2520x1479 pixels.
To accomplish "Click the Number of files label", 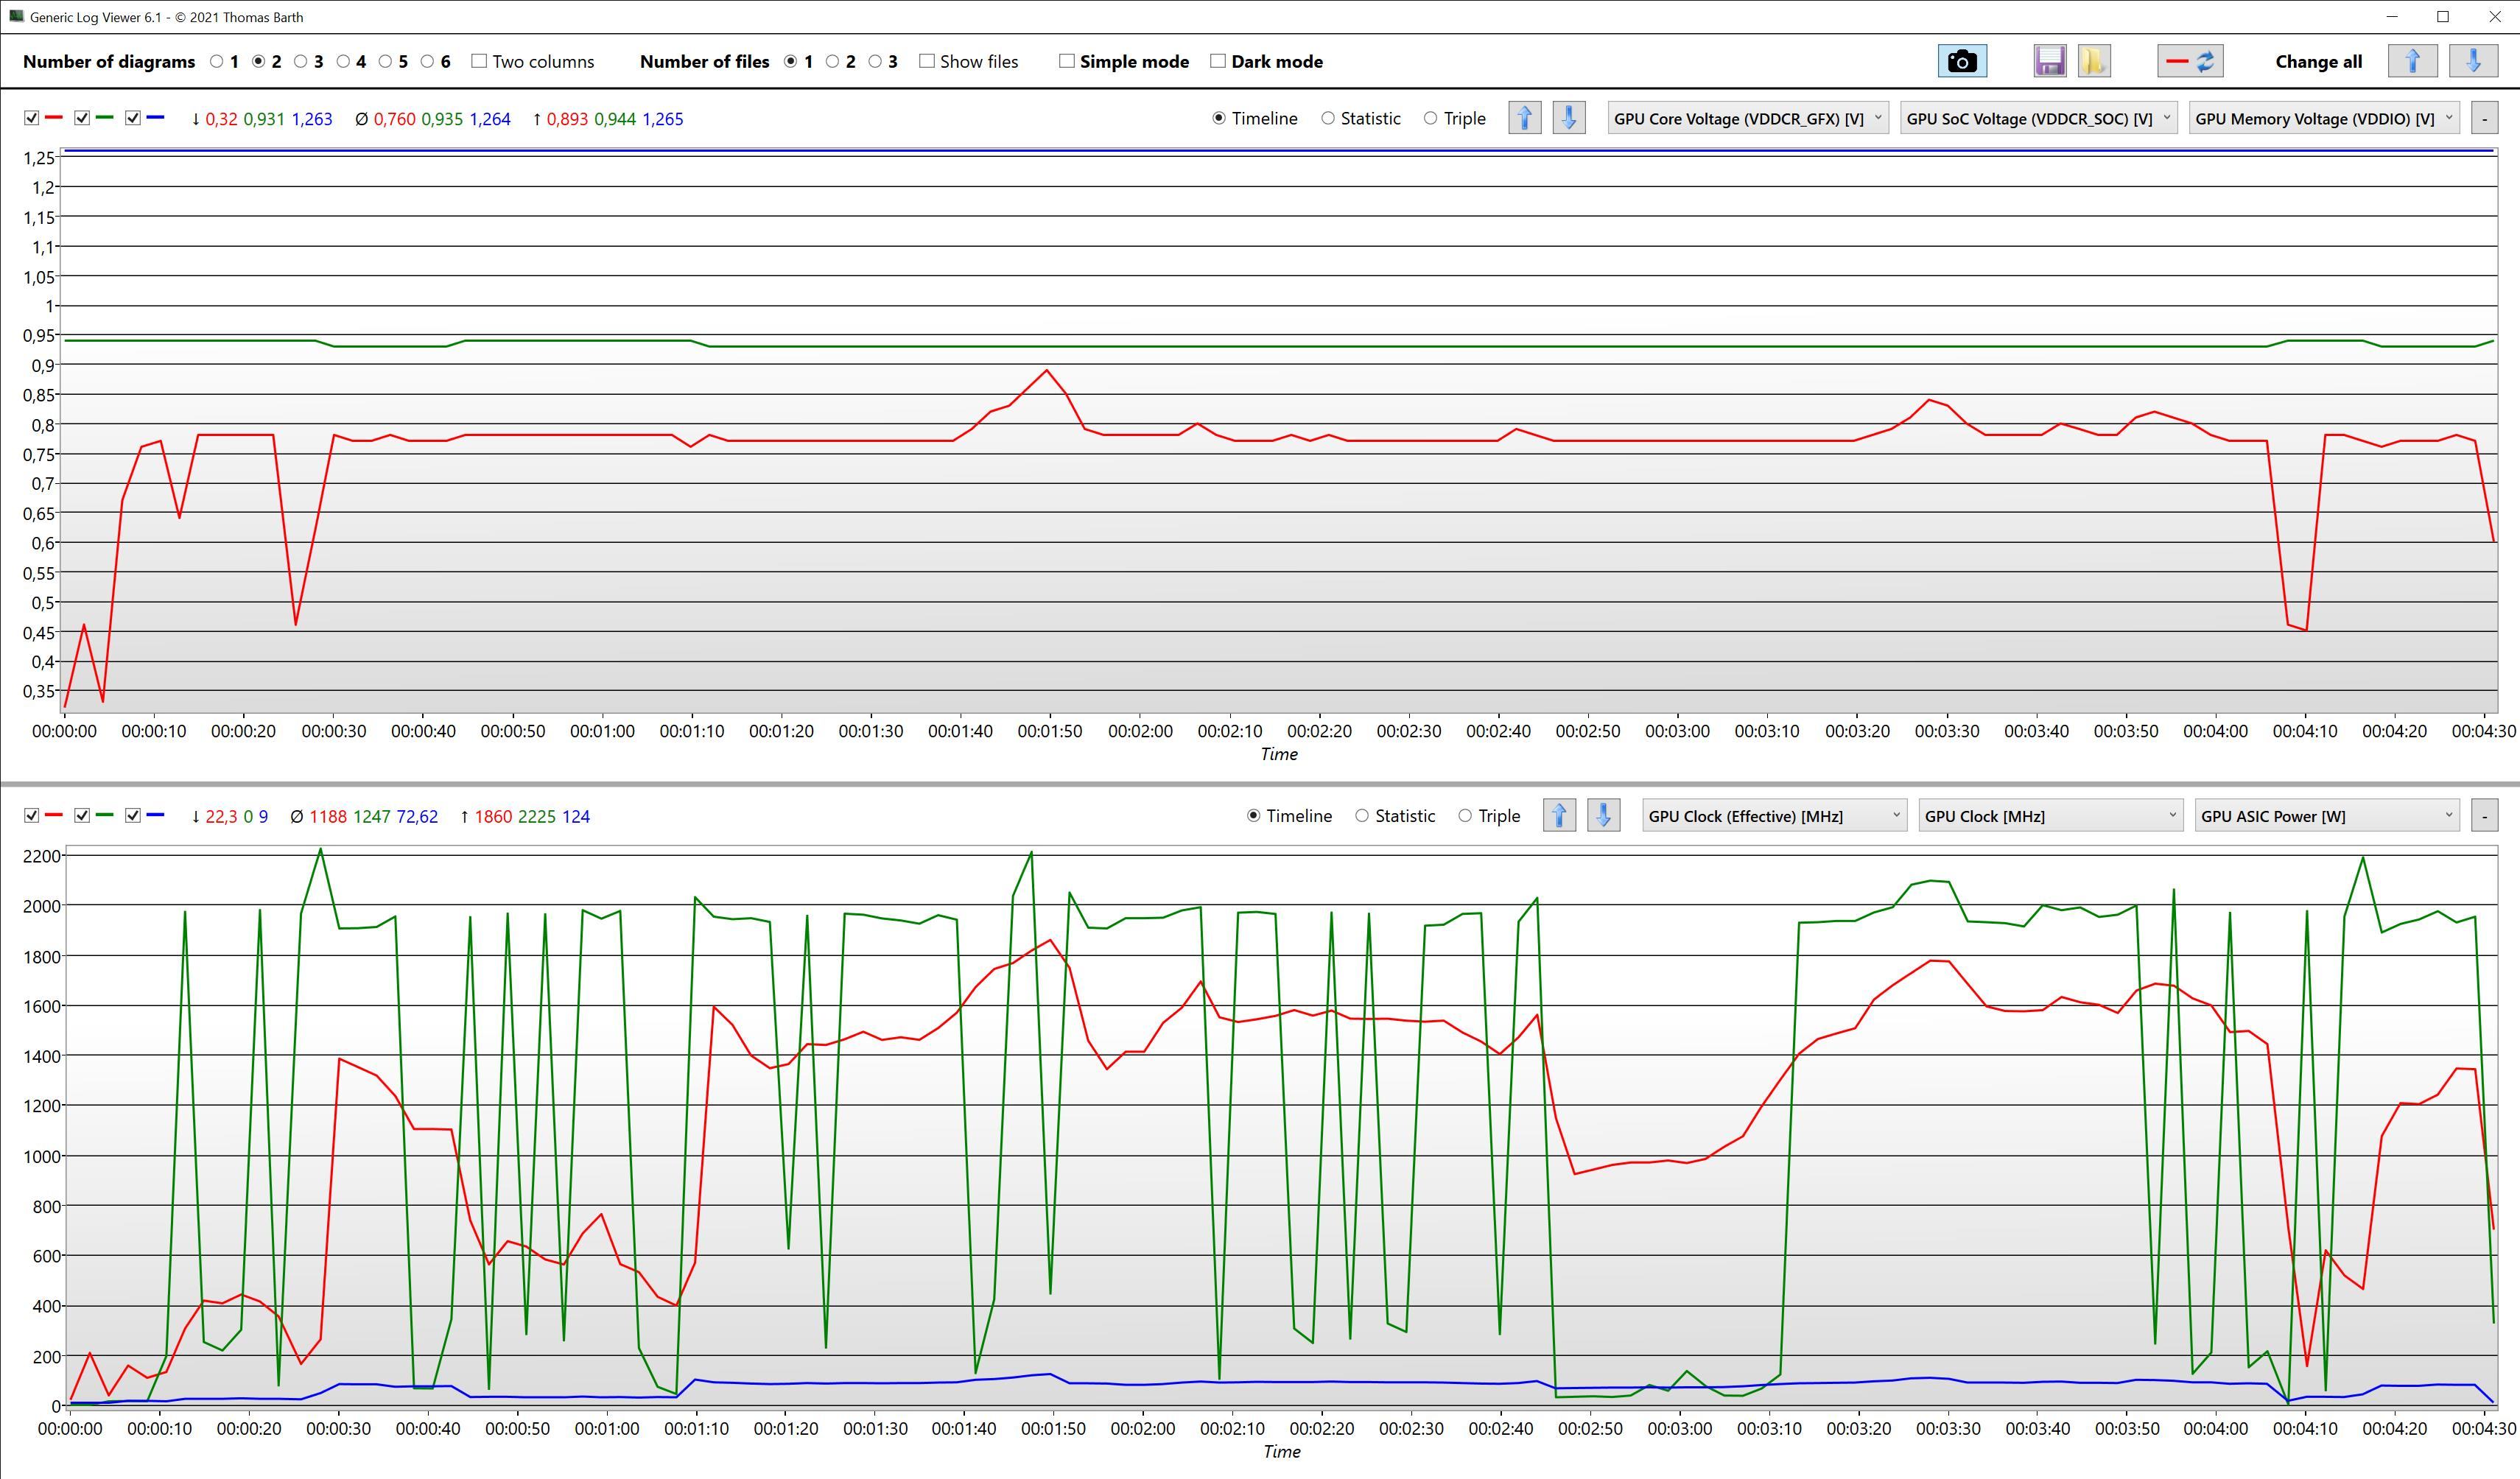I will (704, 61).
